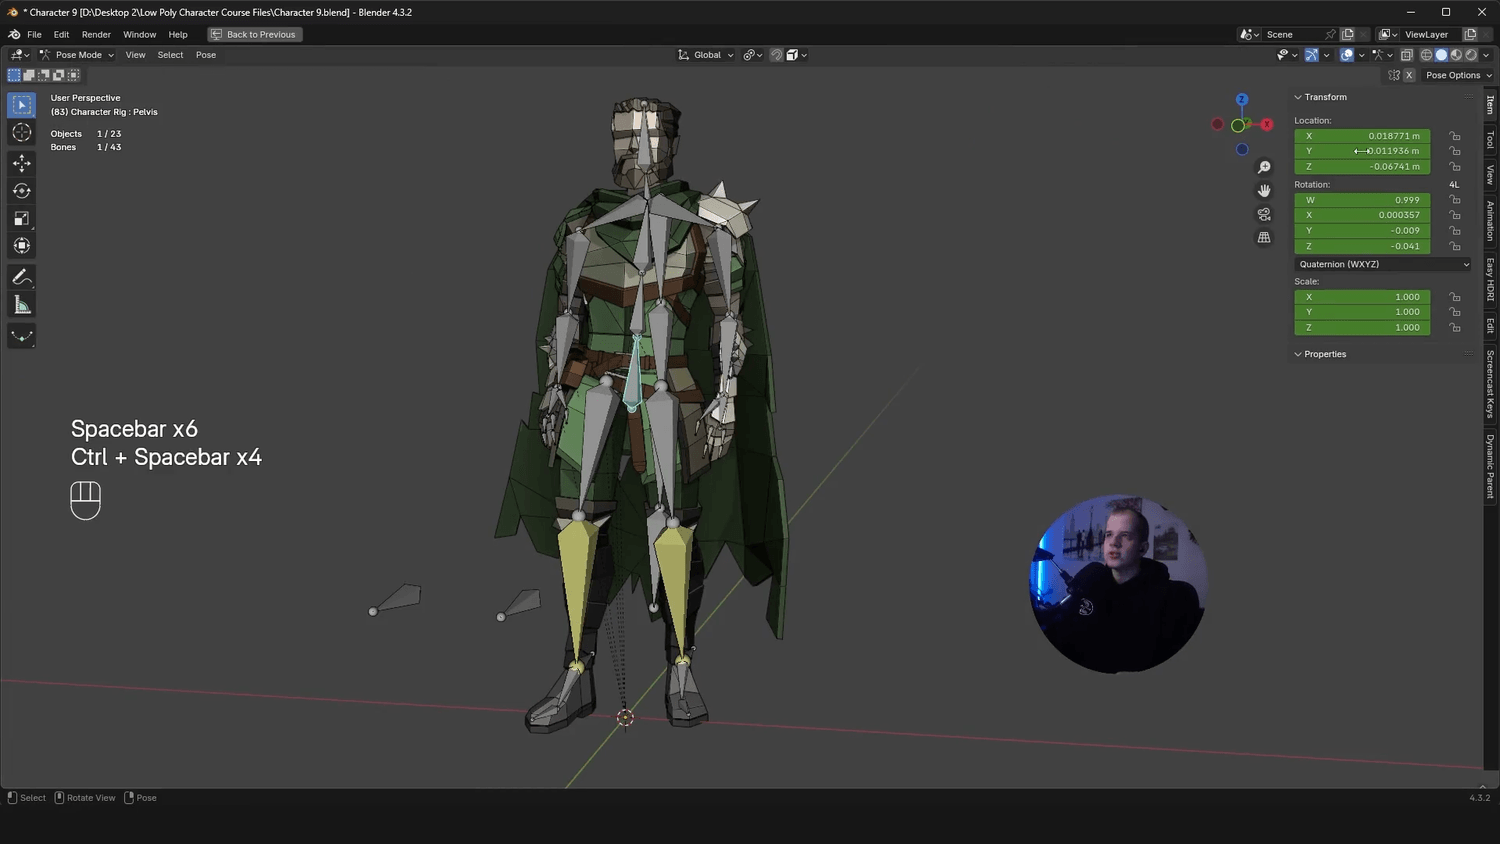
Task: Switch perspective/orthographic with the grid icon
Action: (x=1264, y=238)
